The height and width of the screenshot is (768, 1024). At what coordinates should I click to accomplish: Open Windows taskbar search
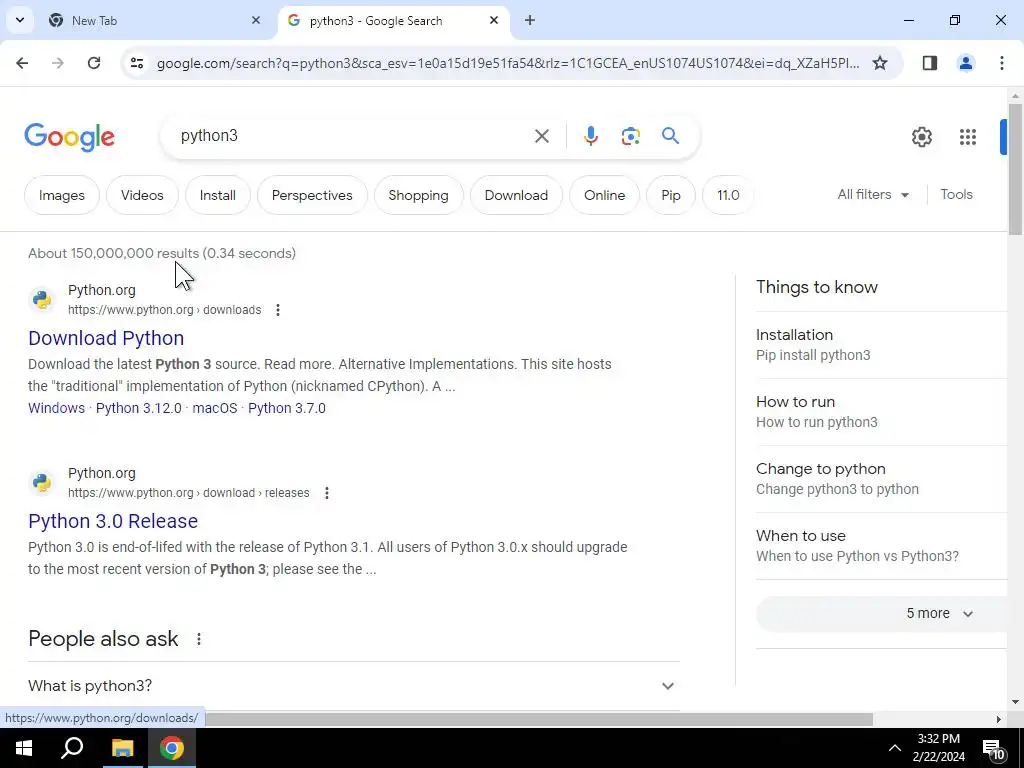coord(72,748)
